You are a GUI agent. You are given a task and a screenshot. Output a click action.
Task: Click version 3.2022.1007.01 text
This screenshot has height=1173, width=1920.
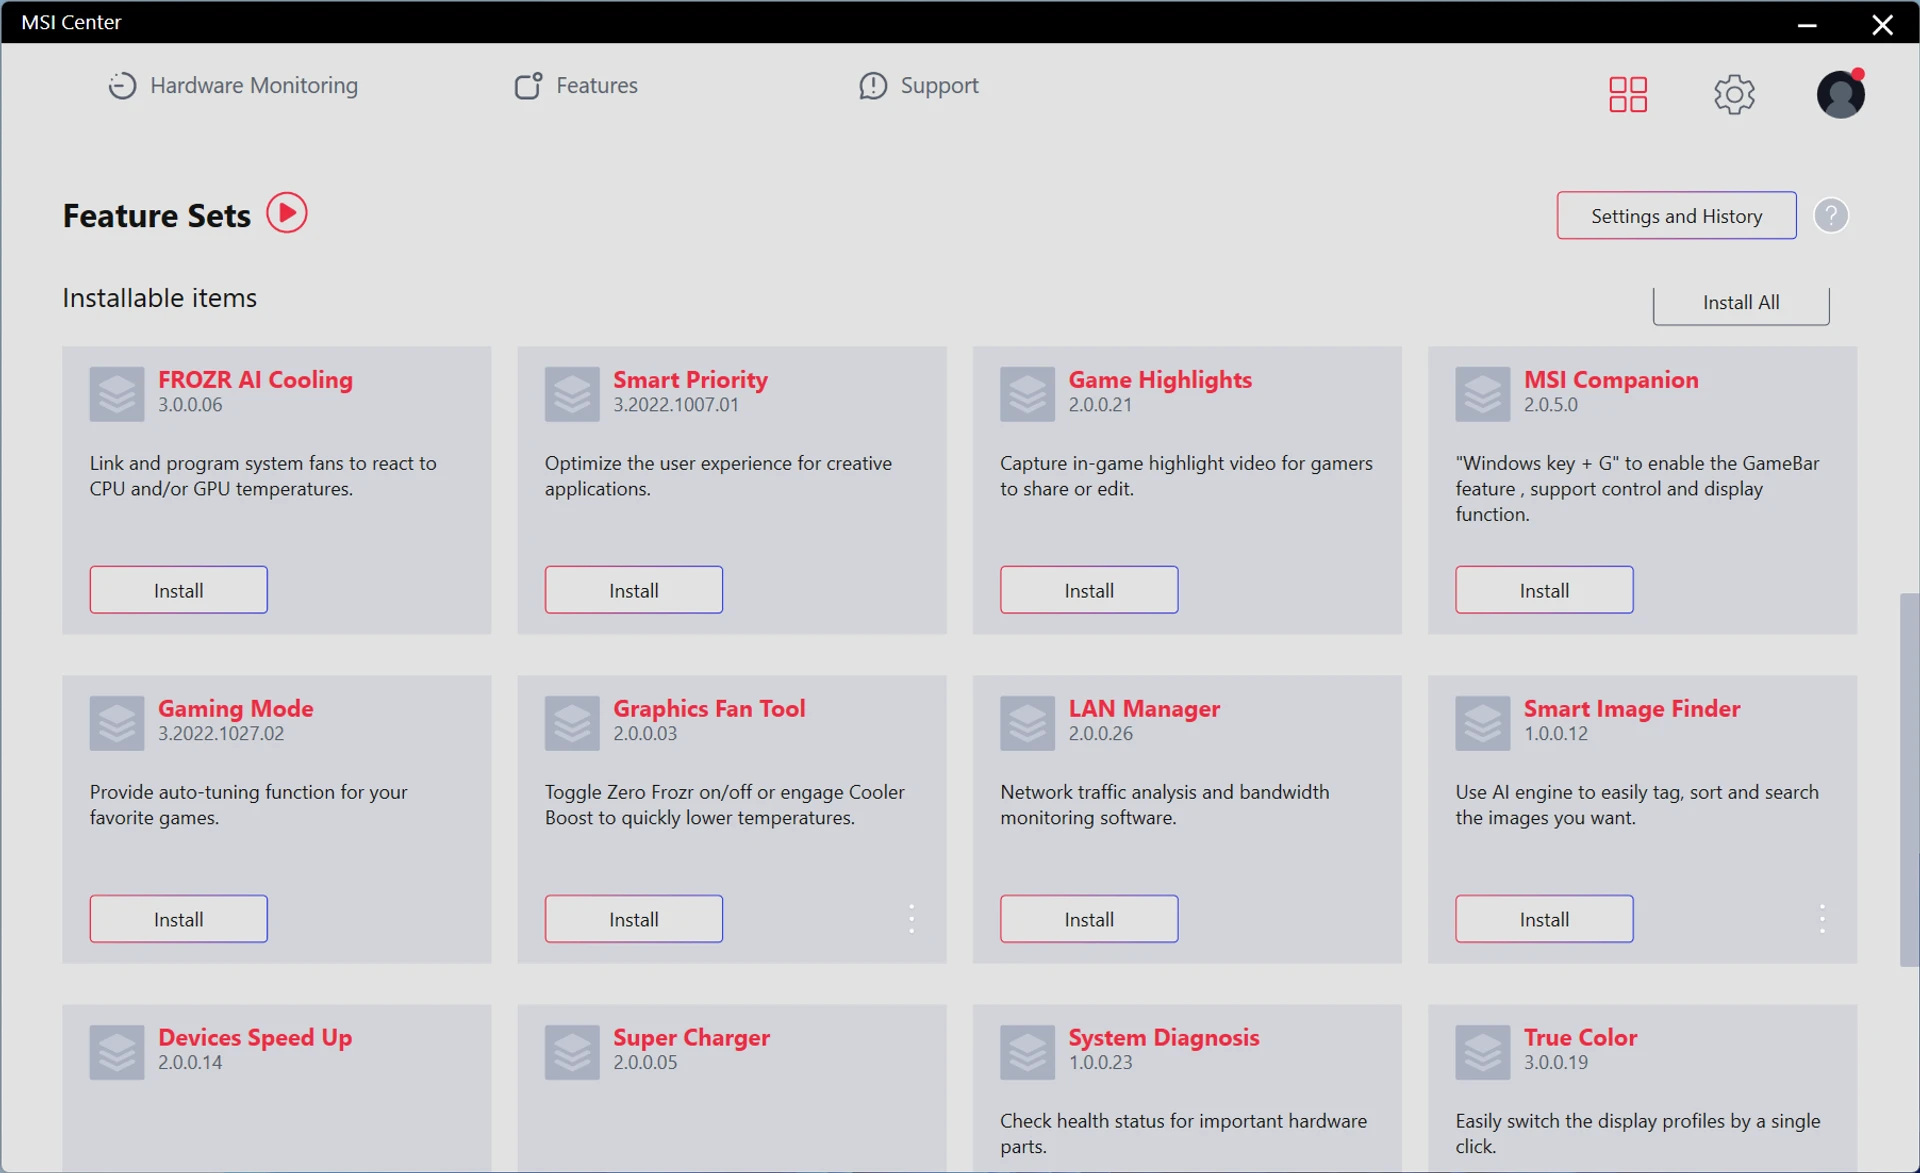point(676,405)
